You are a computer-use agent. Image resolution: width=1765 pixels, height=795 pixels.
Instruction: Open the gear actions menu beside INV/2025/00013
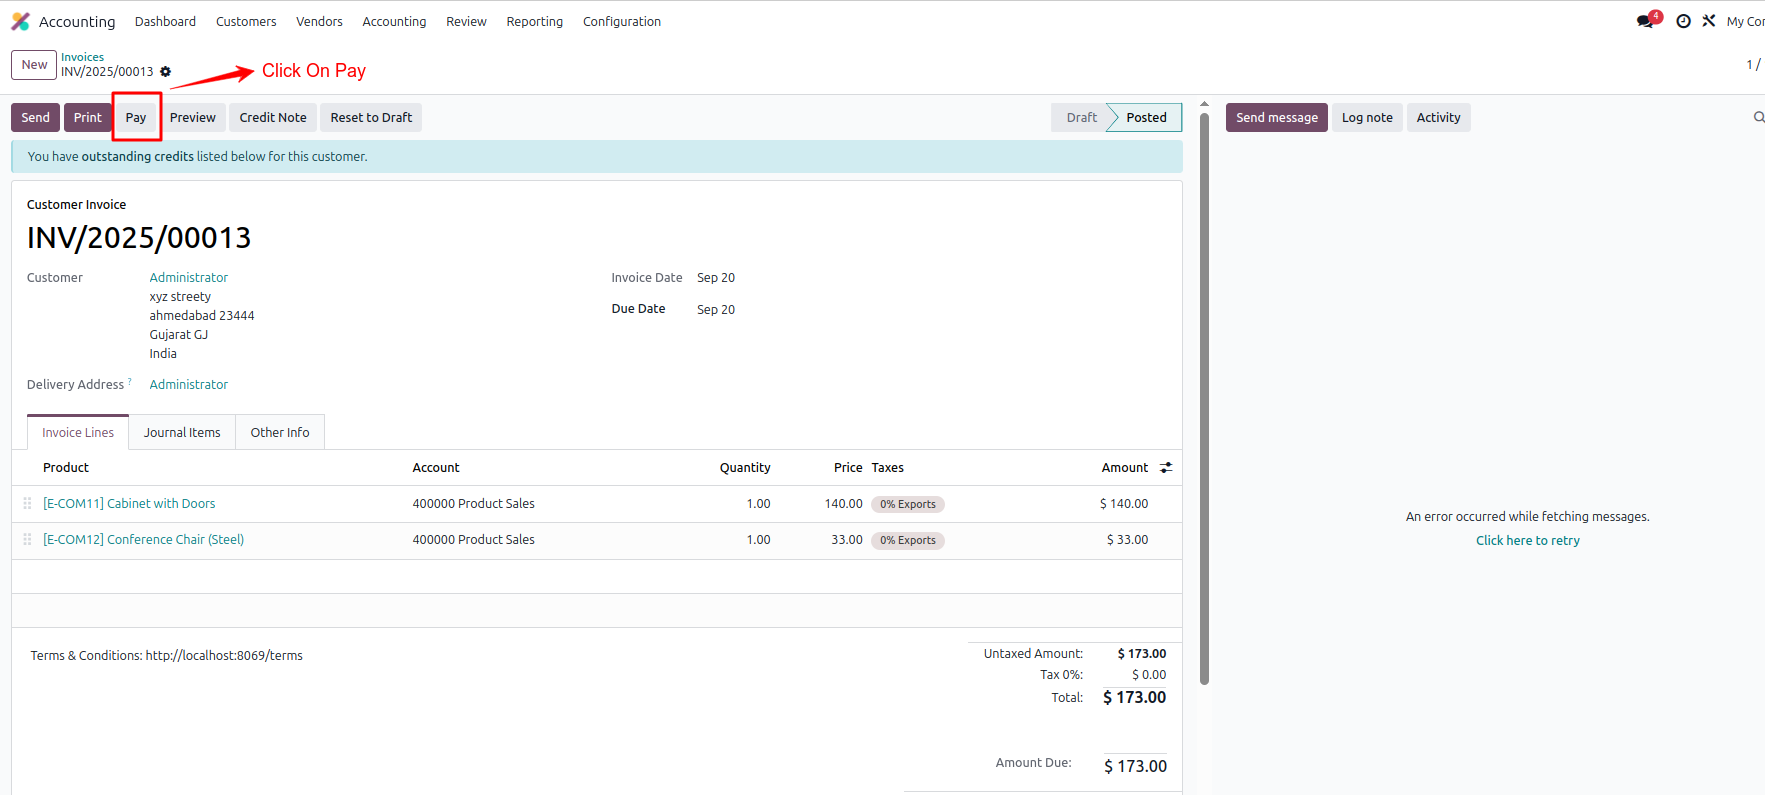point(166,72)
